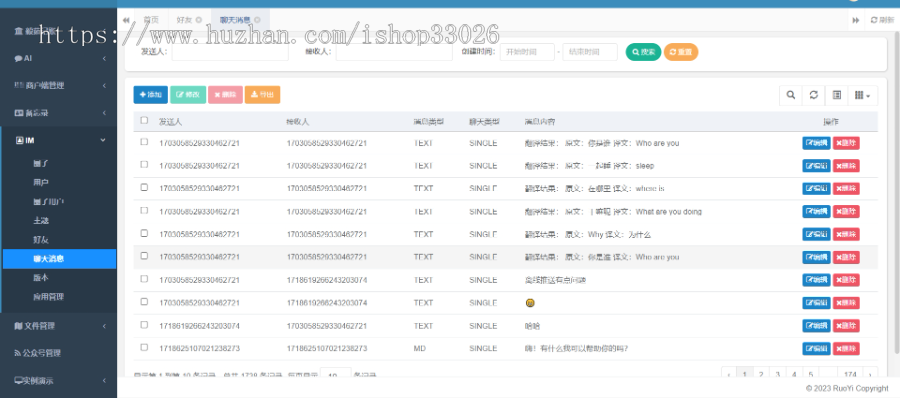Toggle the table search panel magnifier icon
Screen dimensions: 900x398
point(790,95)
